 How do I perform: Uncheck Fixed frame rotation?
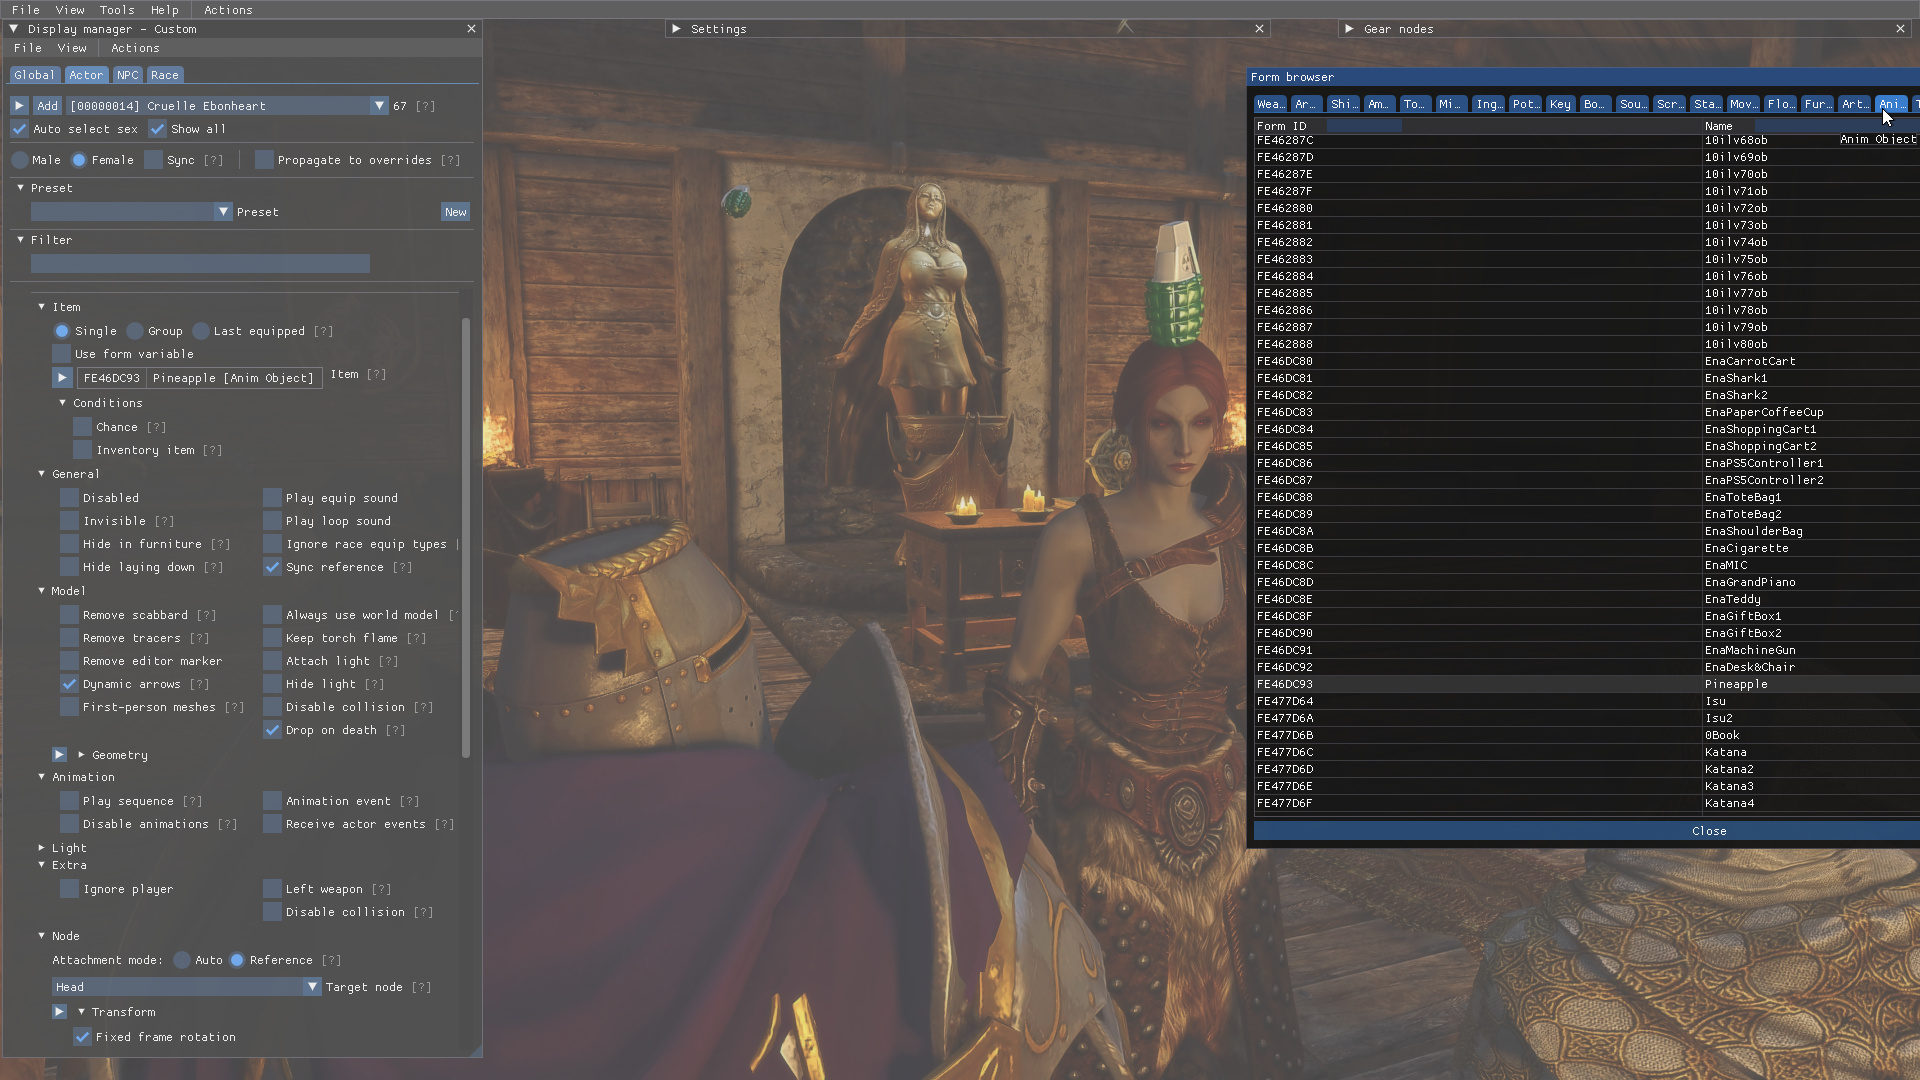tap(83, 1037)
